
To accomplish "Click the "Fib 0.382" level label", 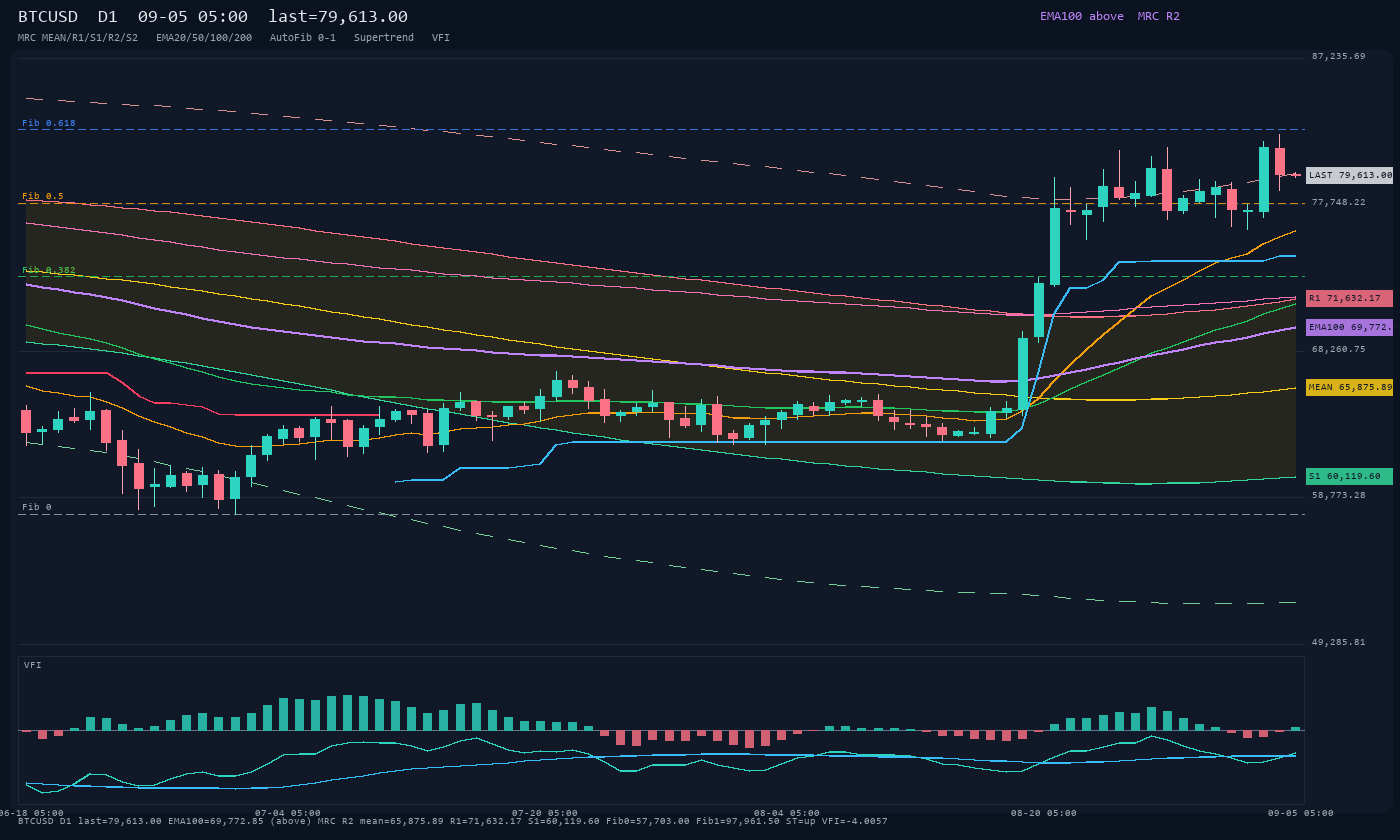I will [x=49, y=270].
